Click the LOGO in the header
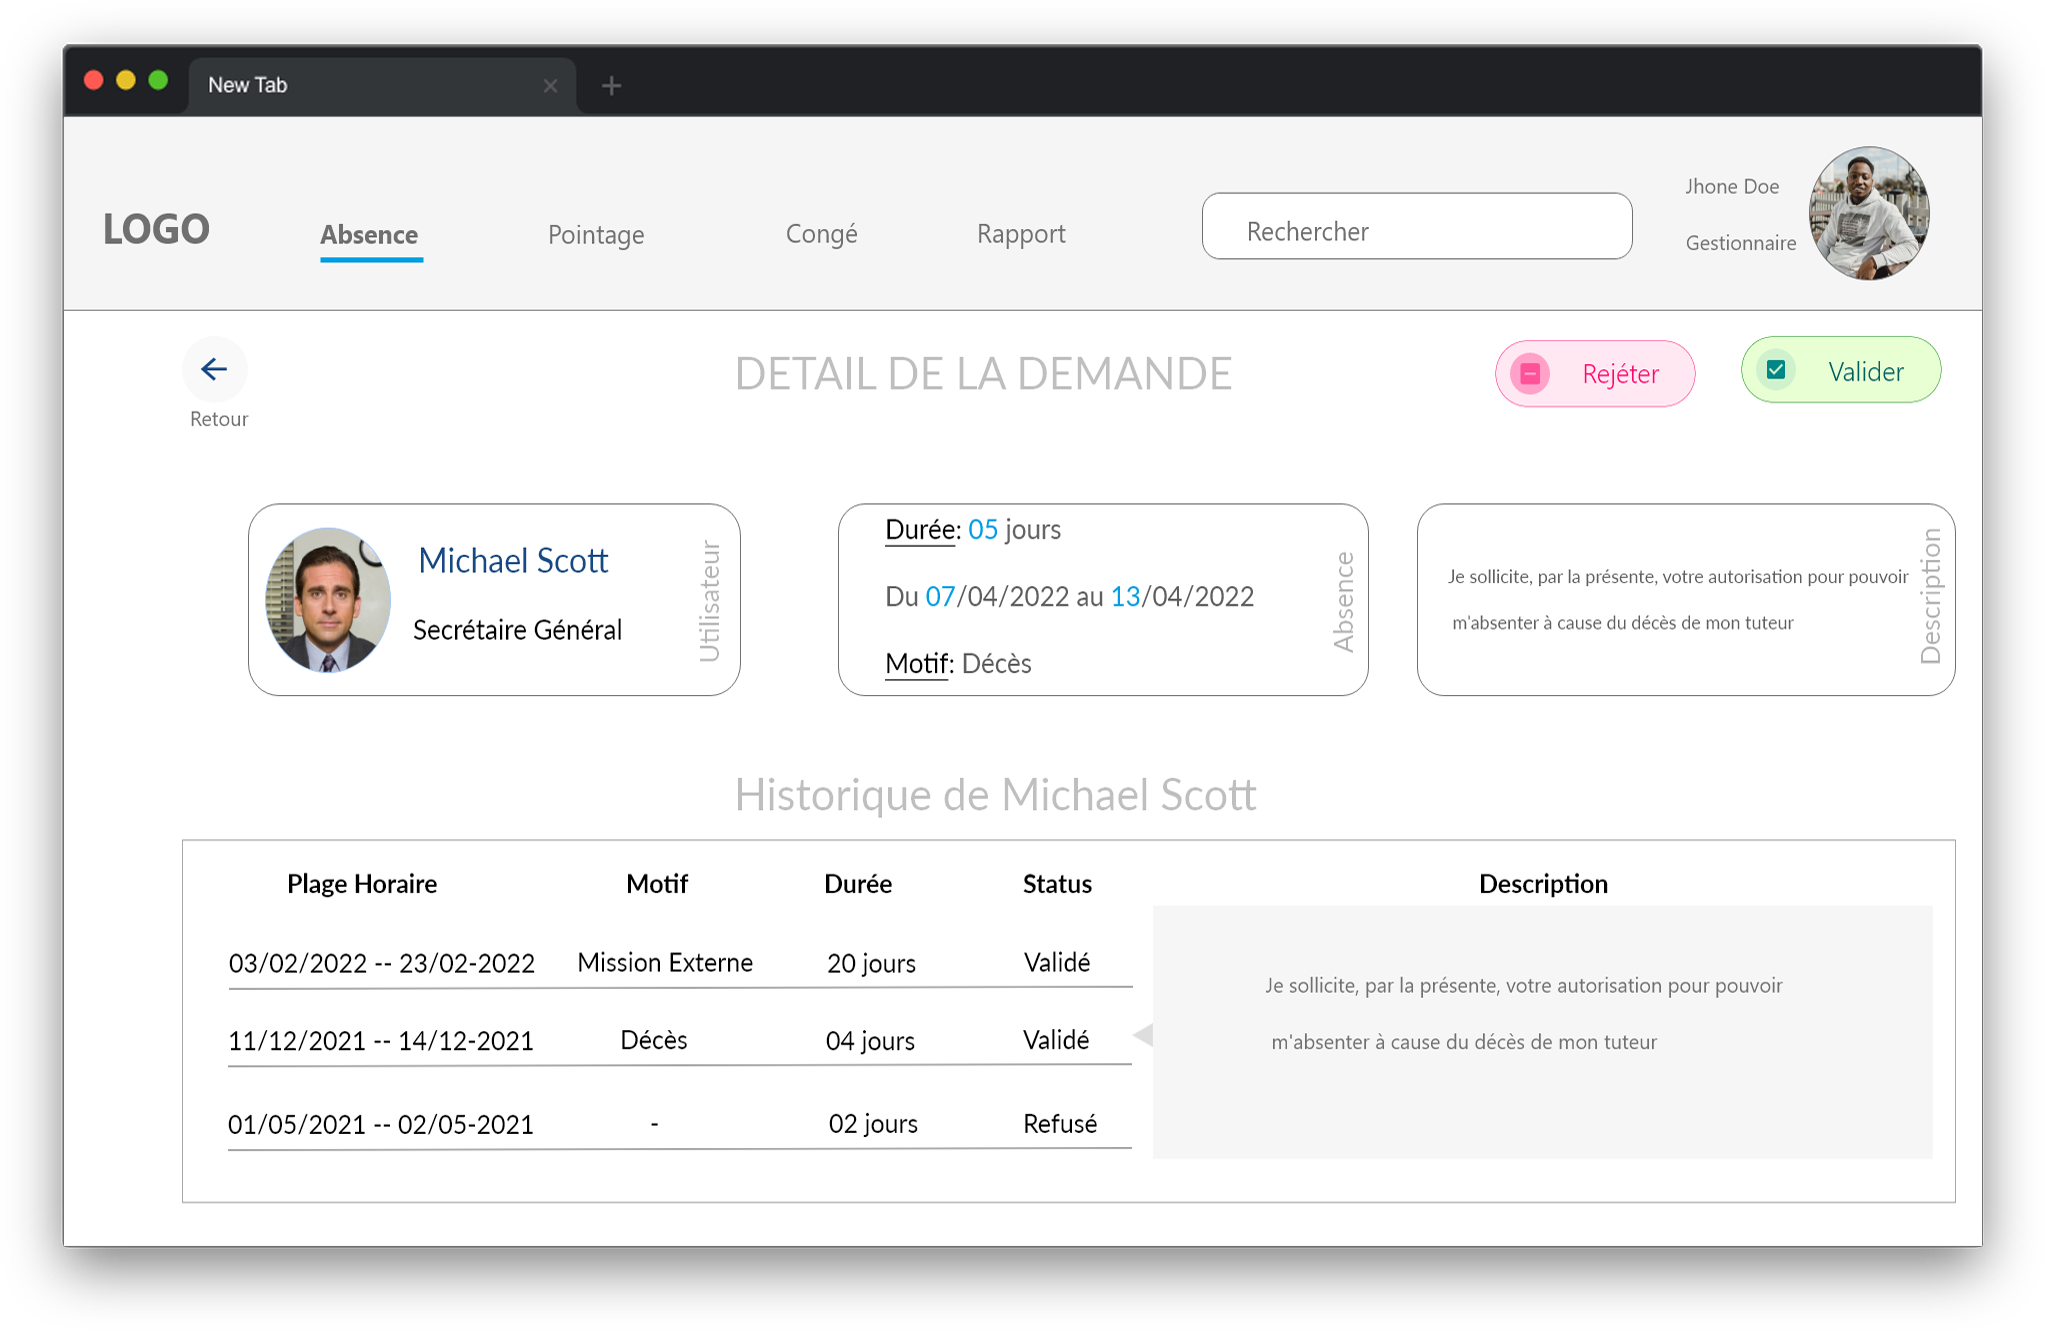 156,229
